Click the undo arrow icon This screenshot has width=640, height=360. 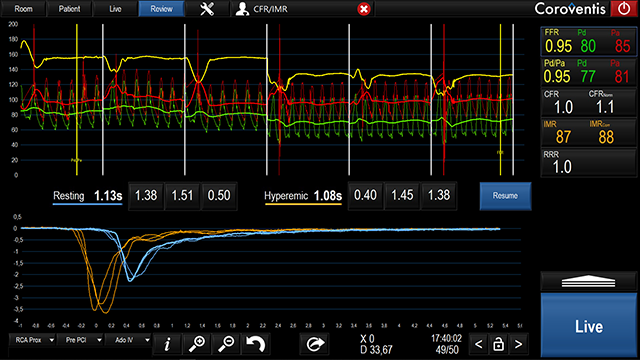pos(256,344)
